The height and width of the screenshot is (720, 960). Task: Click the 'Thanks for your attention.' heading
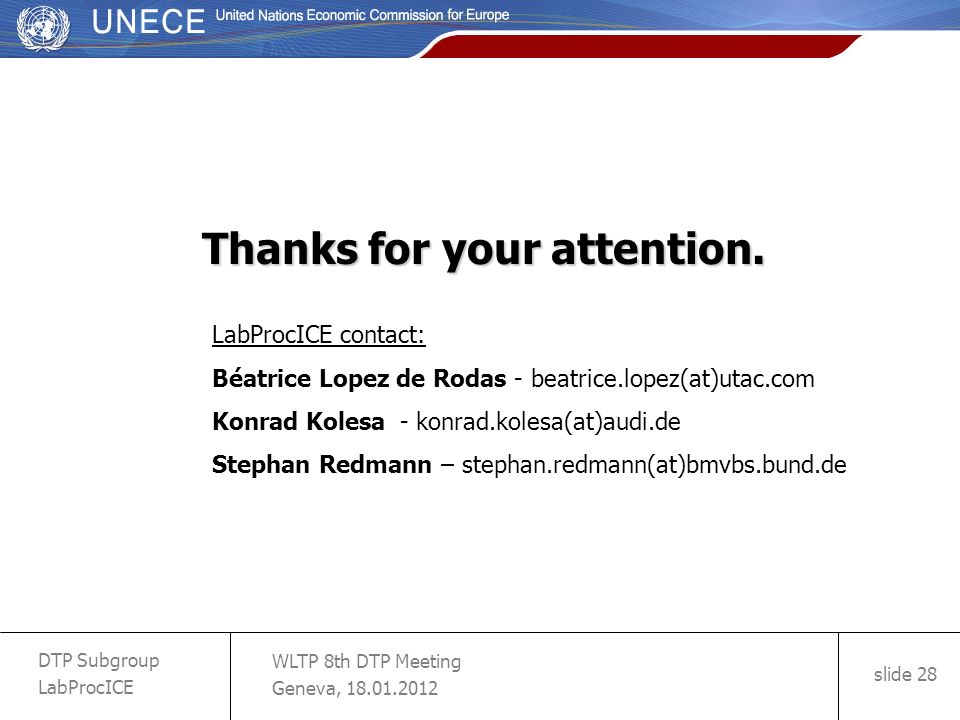coord(484,249)
